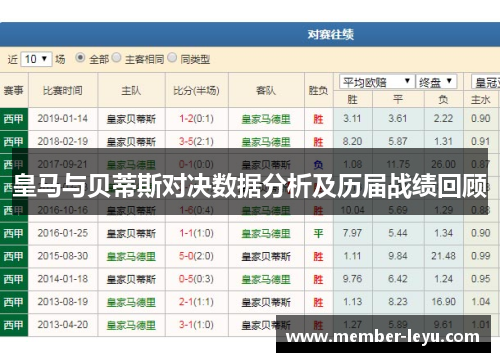500x362 pixels.
Task: Select the date 2015-08-30
Action: click(63, 256)
